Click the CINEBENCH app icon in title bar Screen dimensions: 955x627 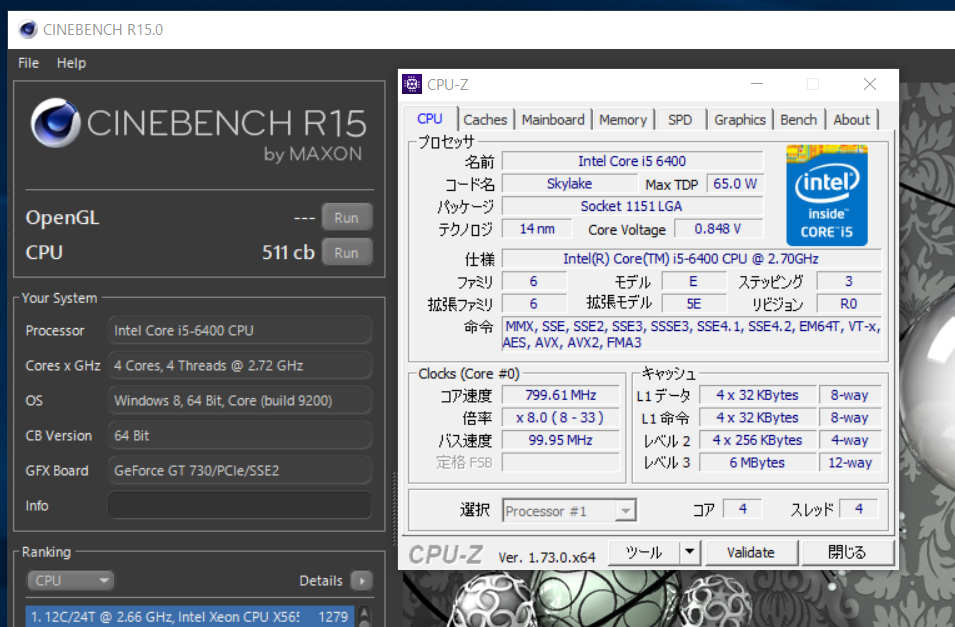(27, 29)
